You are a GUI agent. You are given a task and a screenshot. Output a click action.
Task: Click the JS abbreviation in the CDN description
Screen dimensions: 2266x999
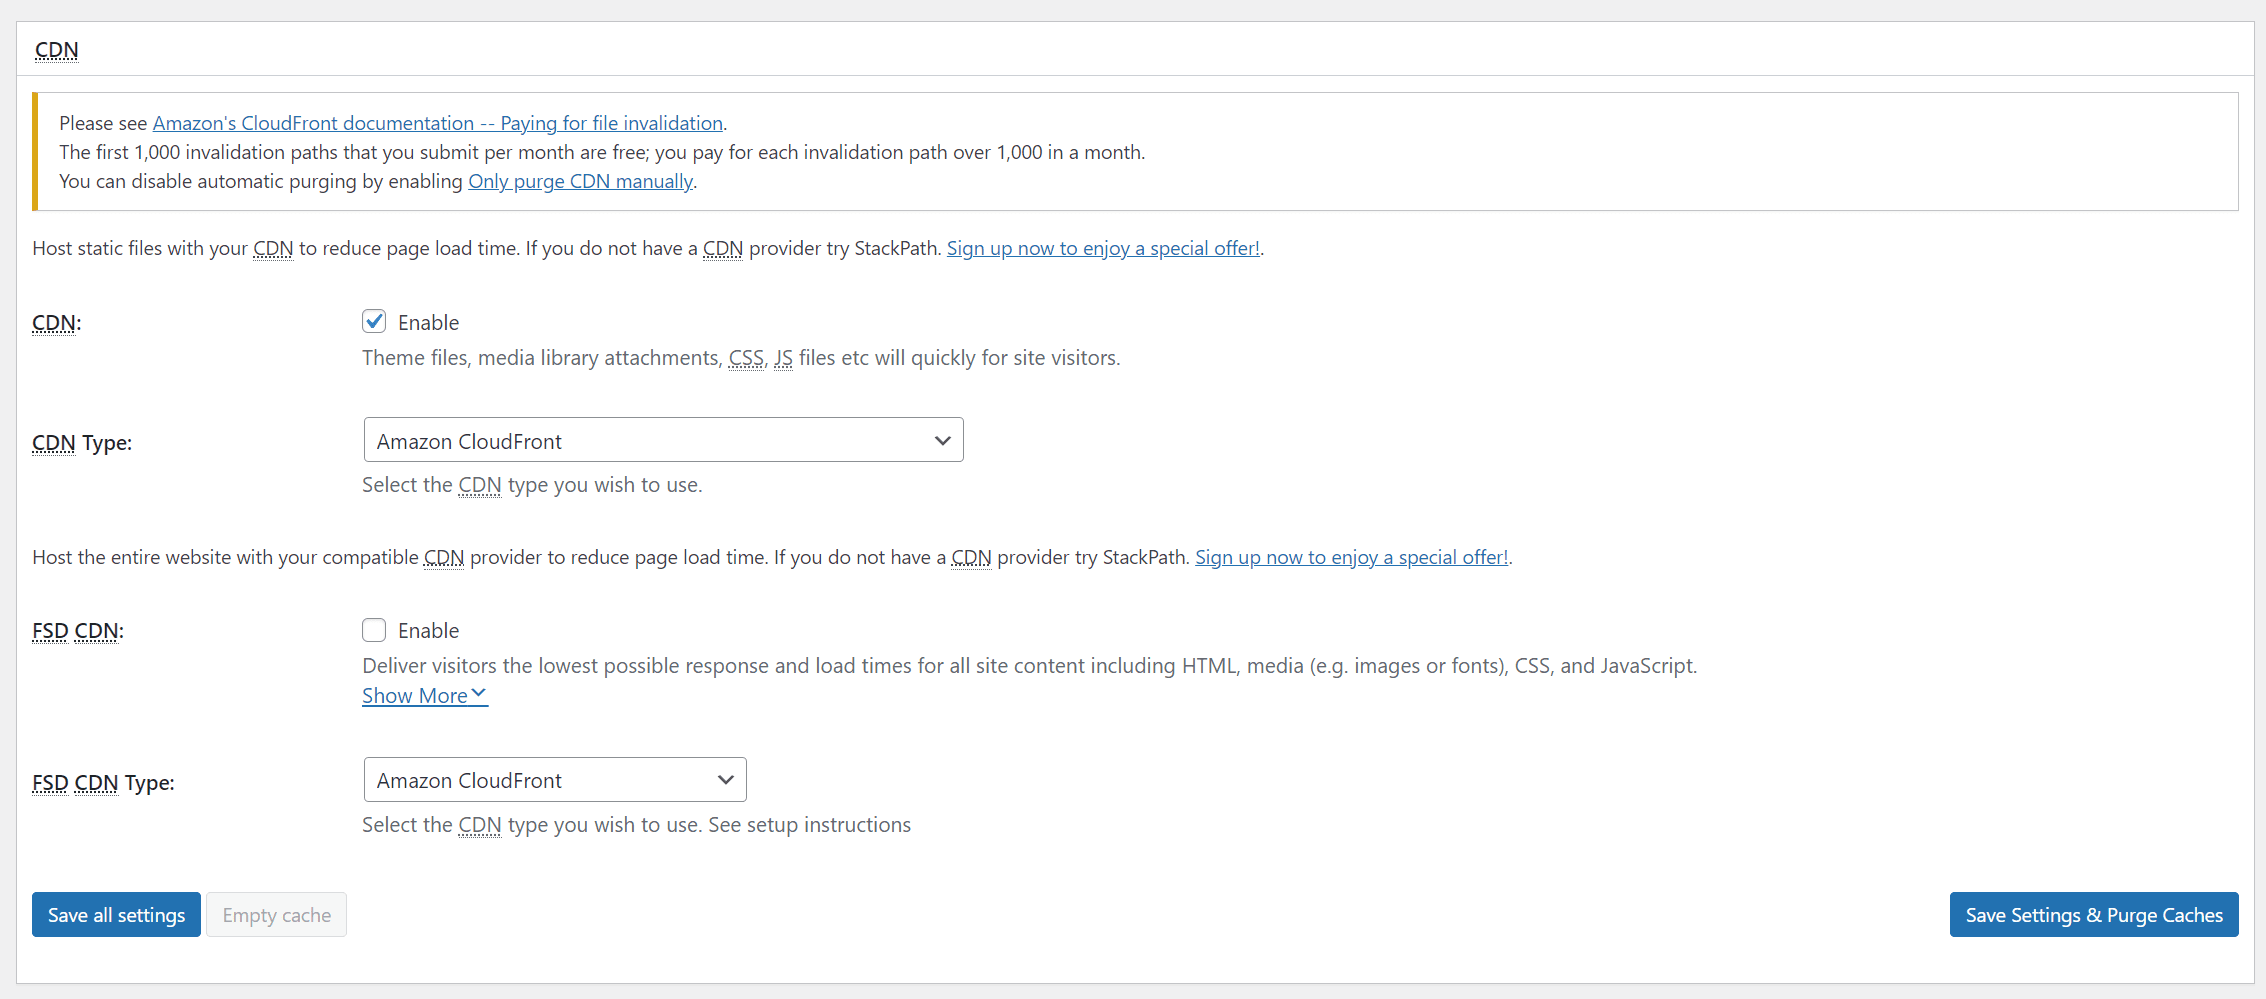pos(783,358)
